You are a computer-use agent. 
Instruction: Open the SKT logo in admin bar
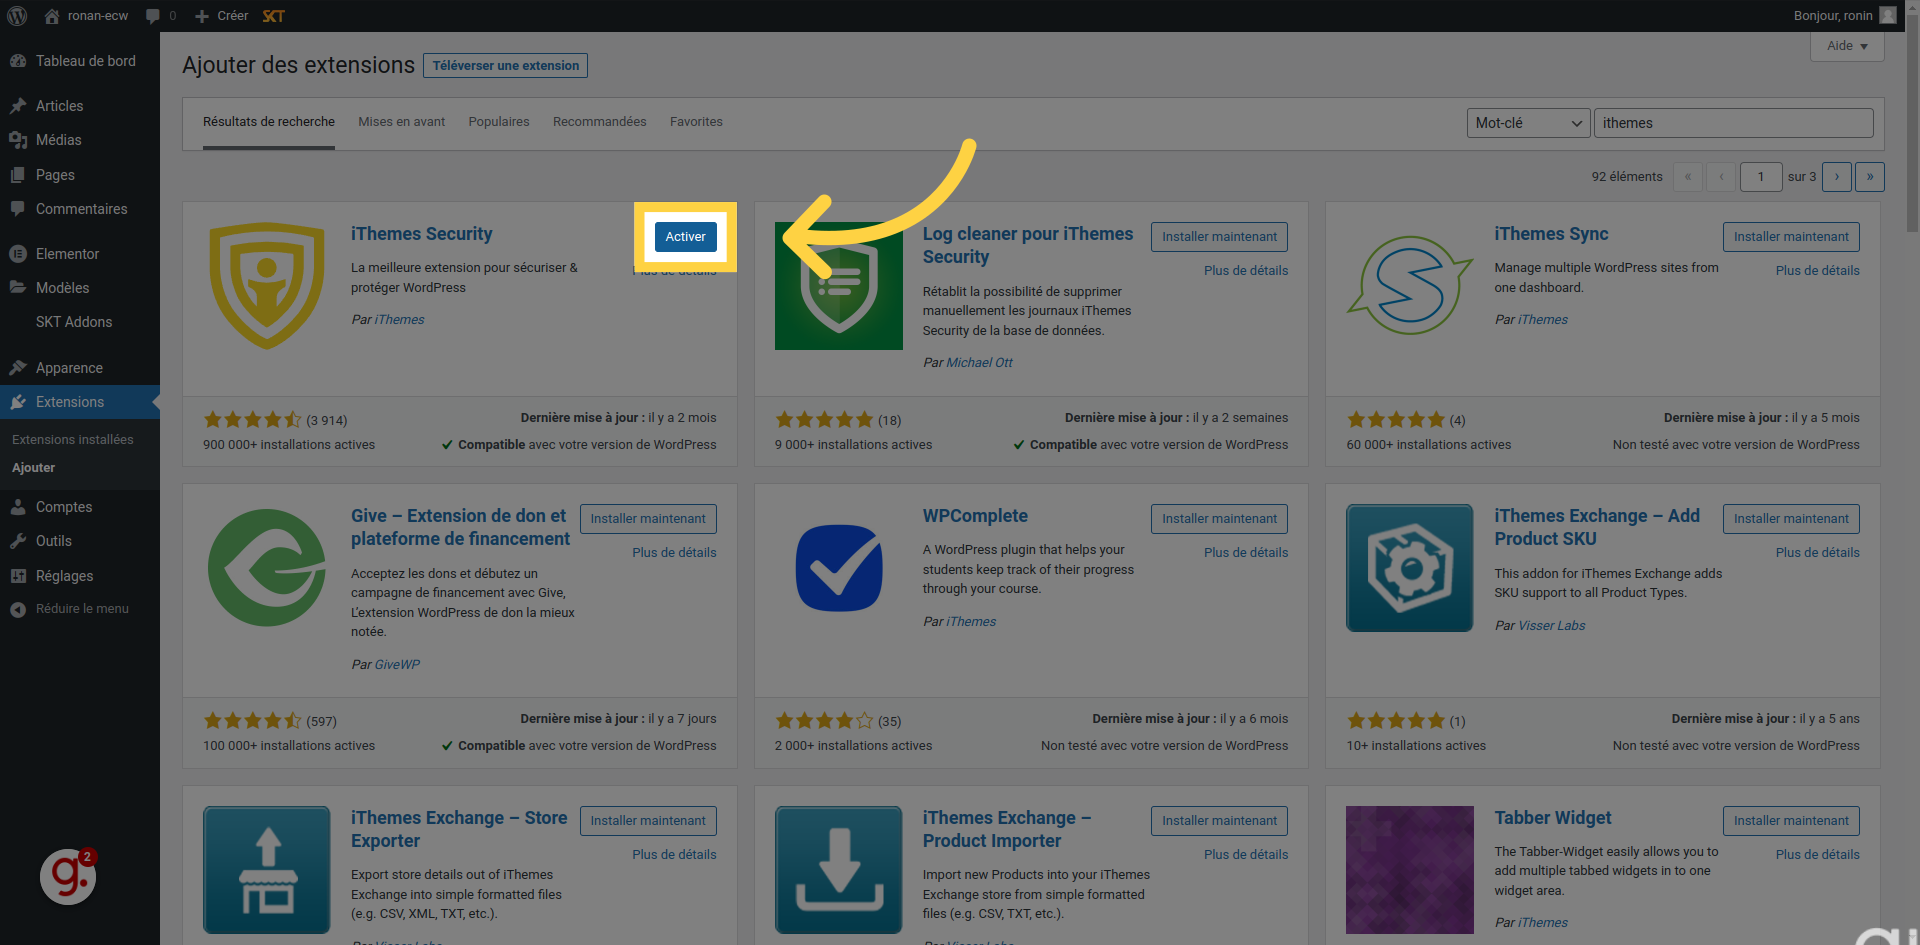(x=273, y=16)
